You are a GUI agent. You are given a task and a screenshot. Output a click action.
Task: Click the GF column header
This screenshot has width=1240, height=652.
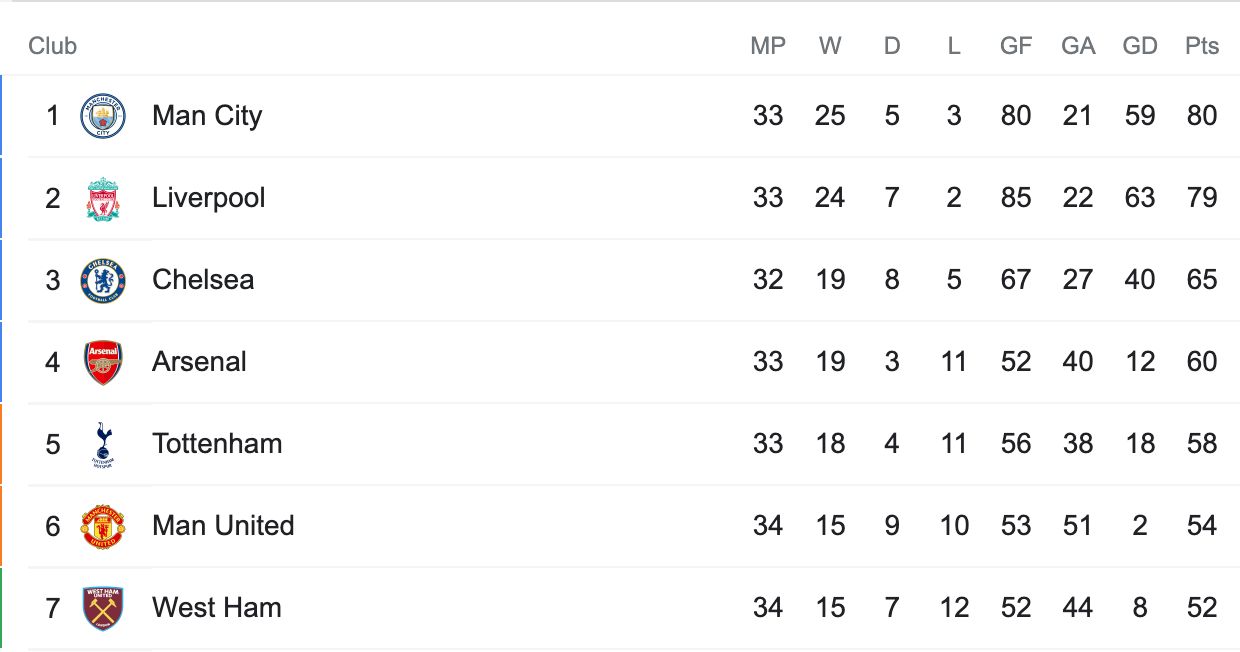coord(1016,46)
